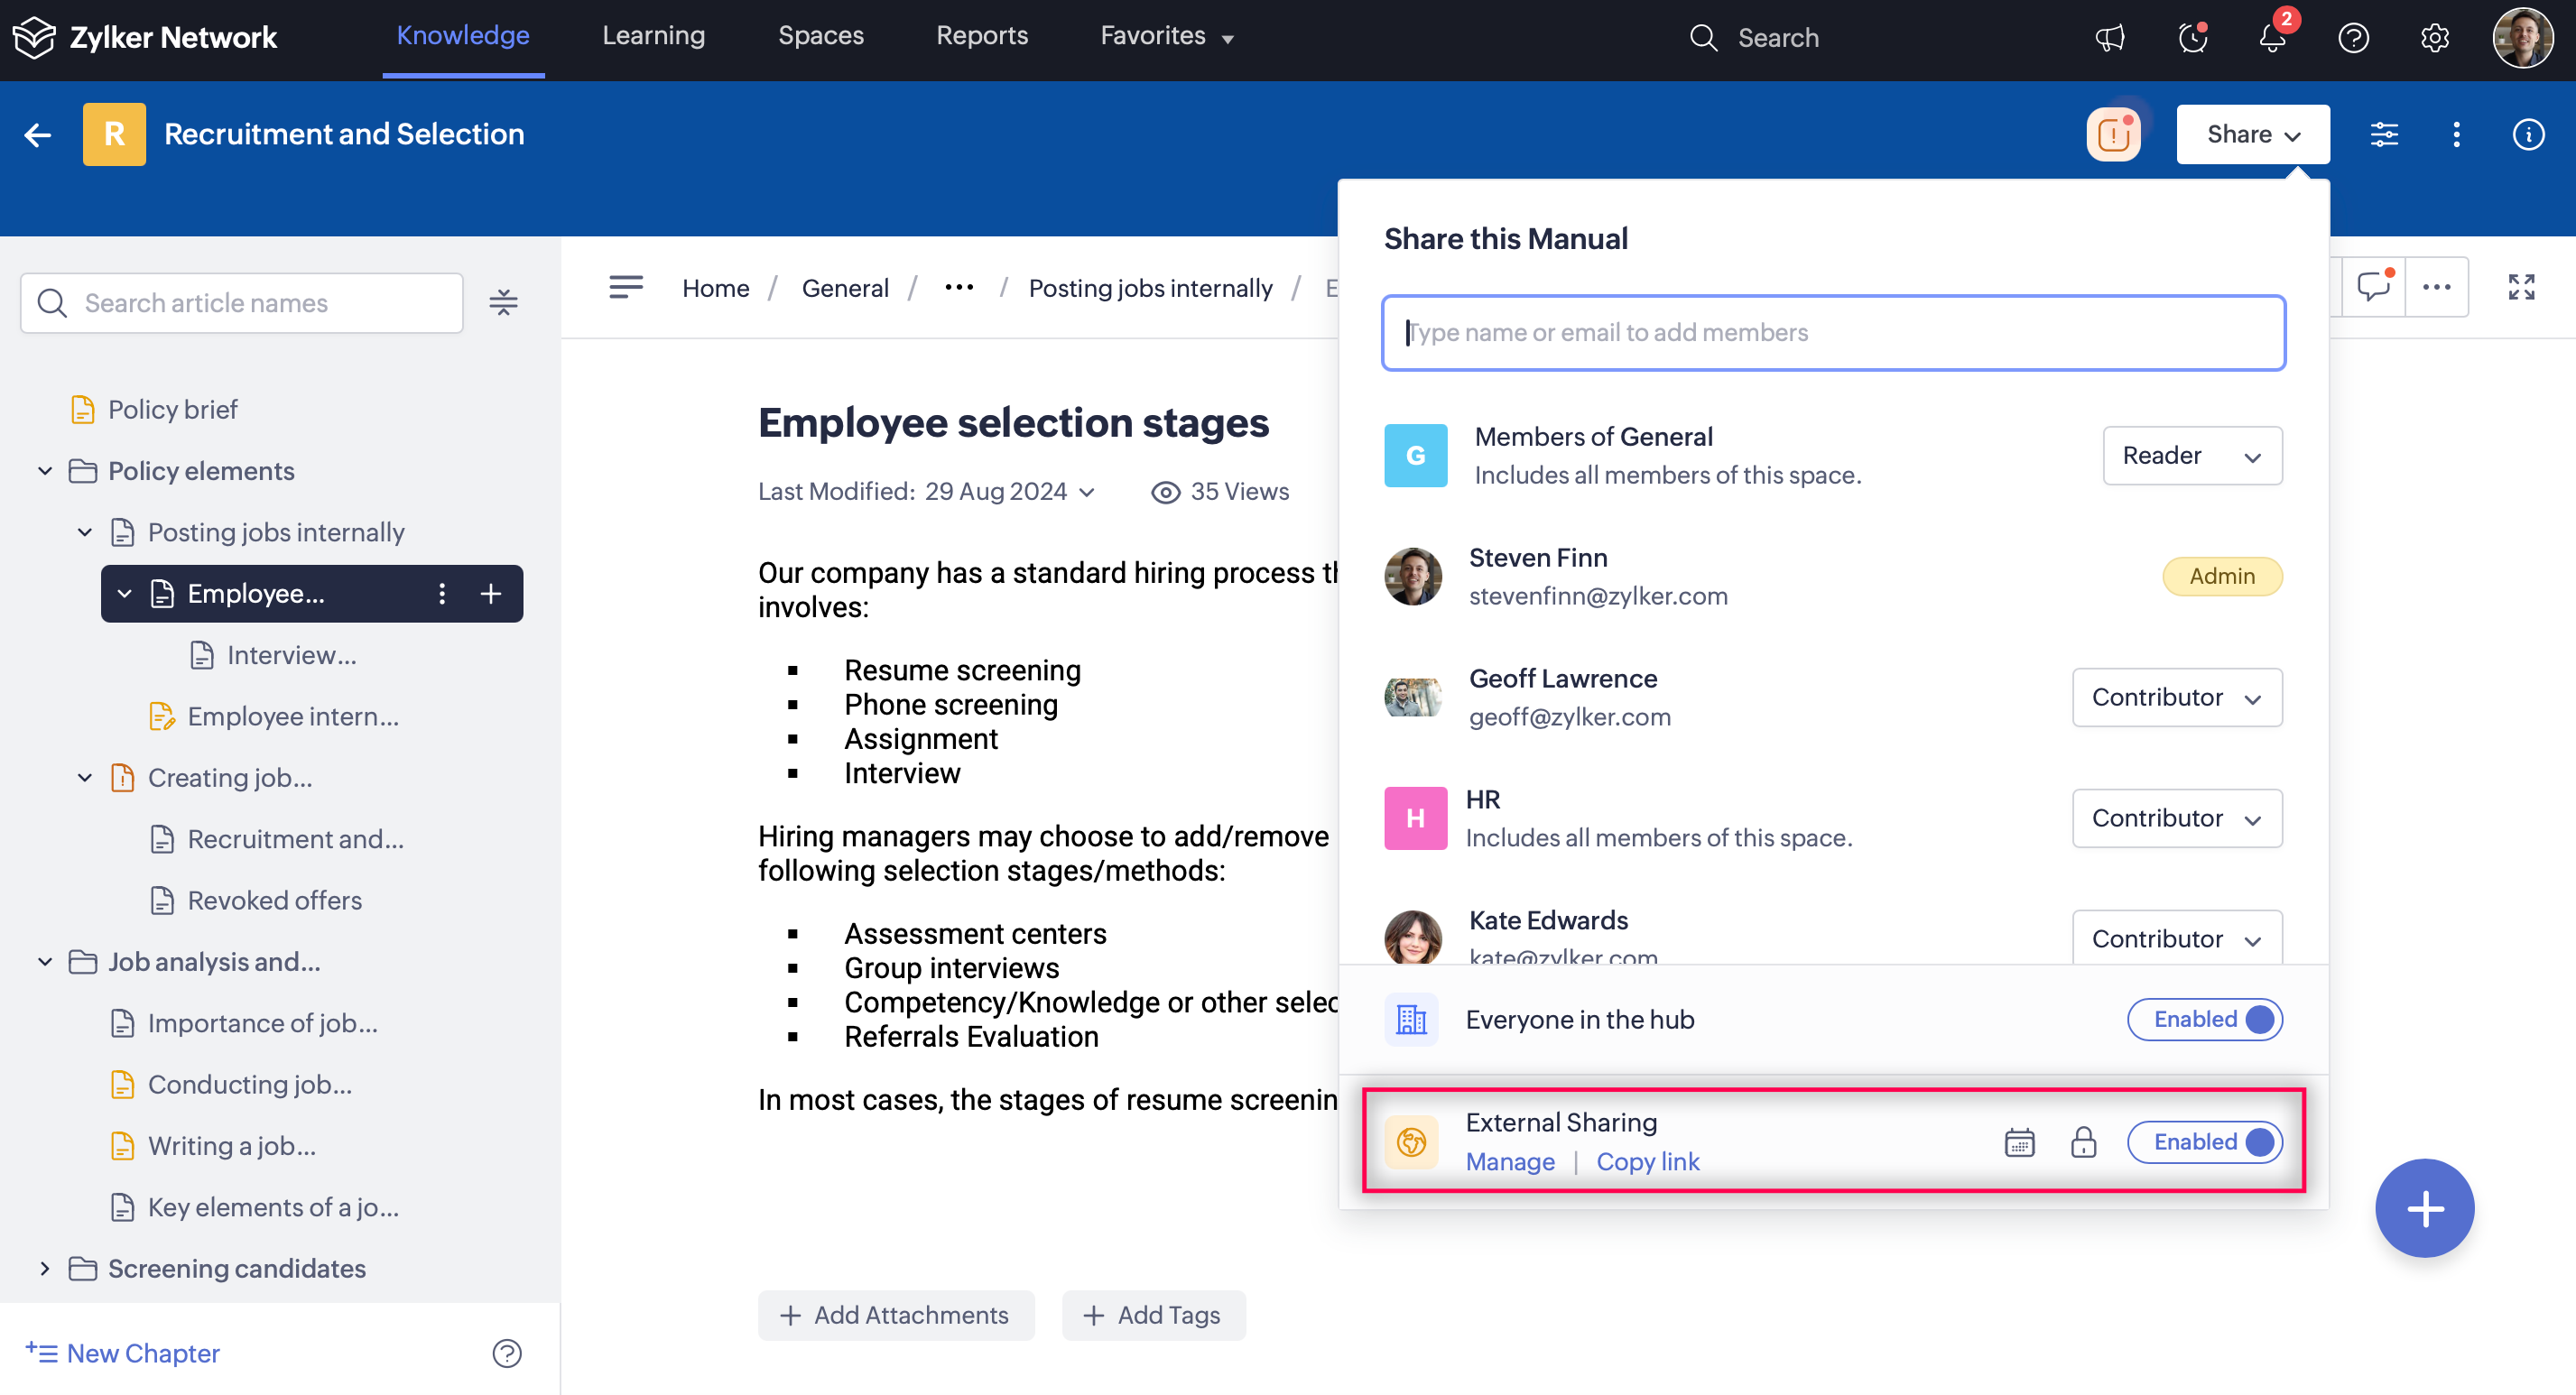Expand article to fullscreen view

coord(2521,287)
